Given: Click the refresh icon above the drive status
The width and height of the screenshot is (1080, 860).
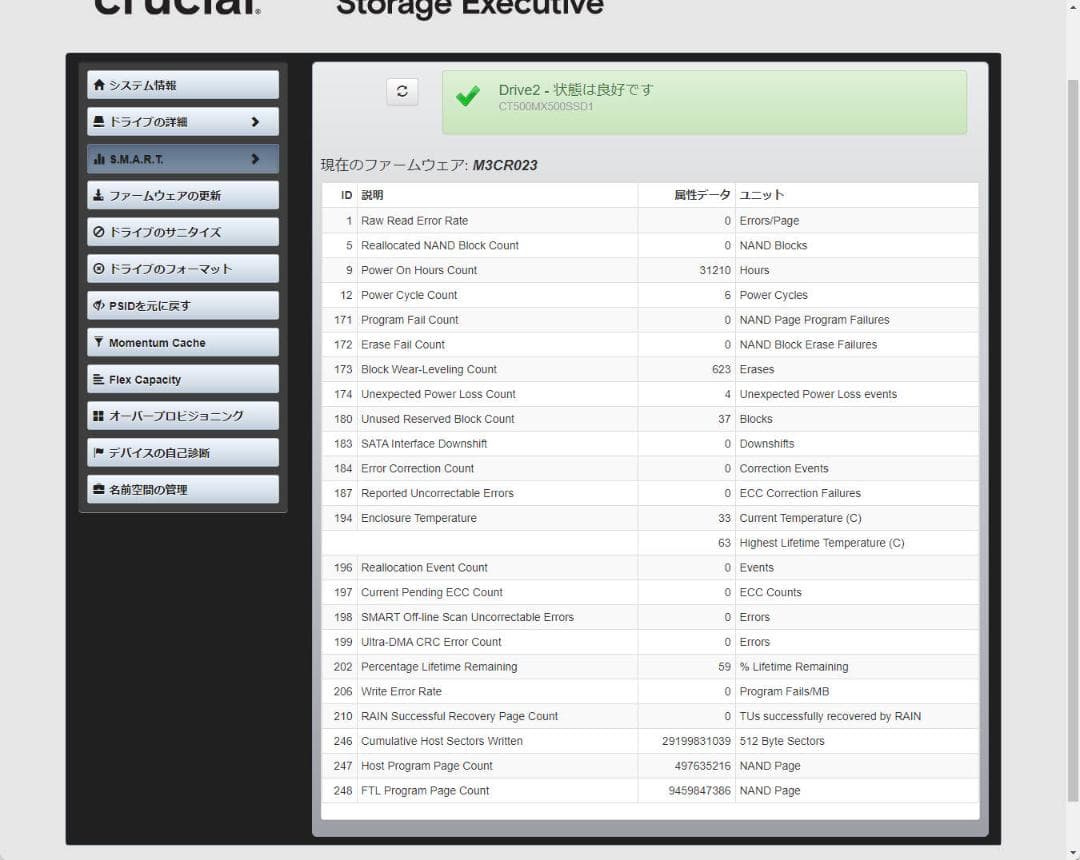Looking at the screenshot, I should click(402, 91).
